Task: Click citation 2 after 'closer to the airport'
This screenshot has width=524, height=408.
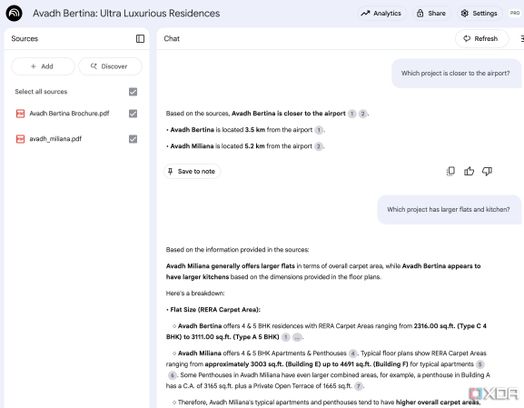Action: pyautogui.click(x=363, y=114)
